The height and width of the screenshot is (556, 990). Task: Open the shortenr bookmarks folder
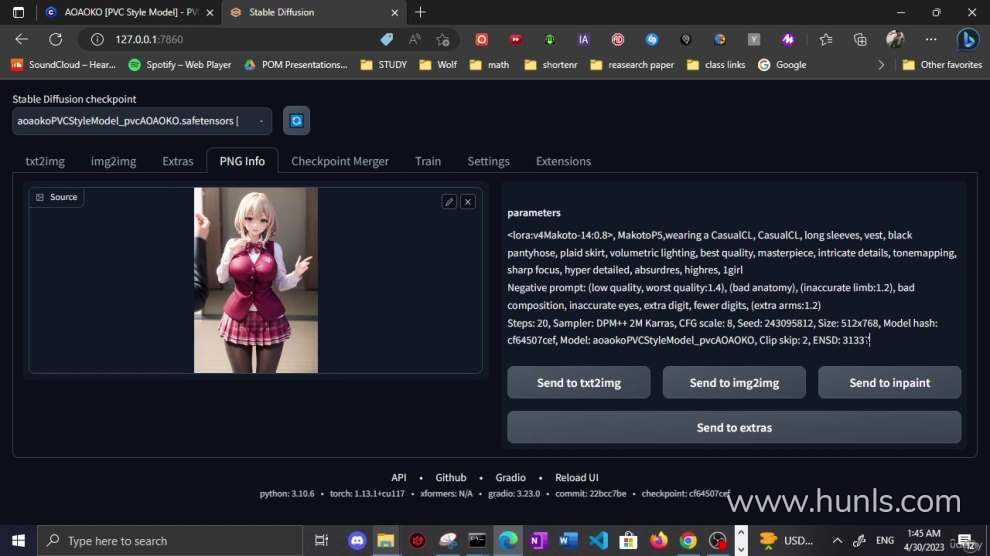pyautogui.click(x=551, y=64)
